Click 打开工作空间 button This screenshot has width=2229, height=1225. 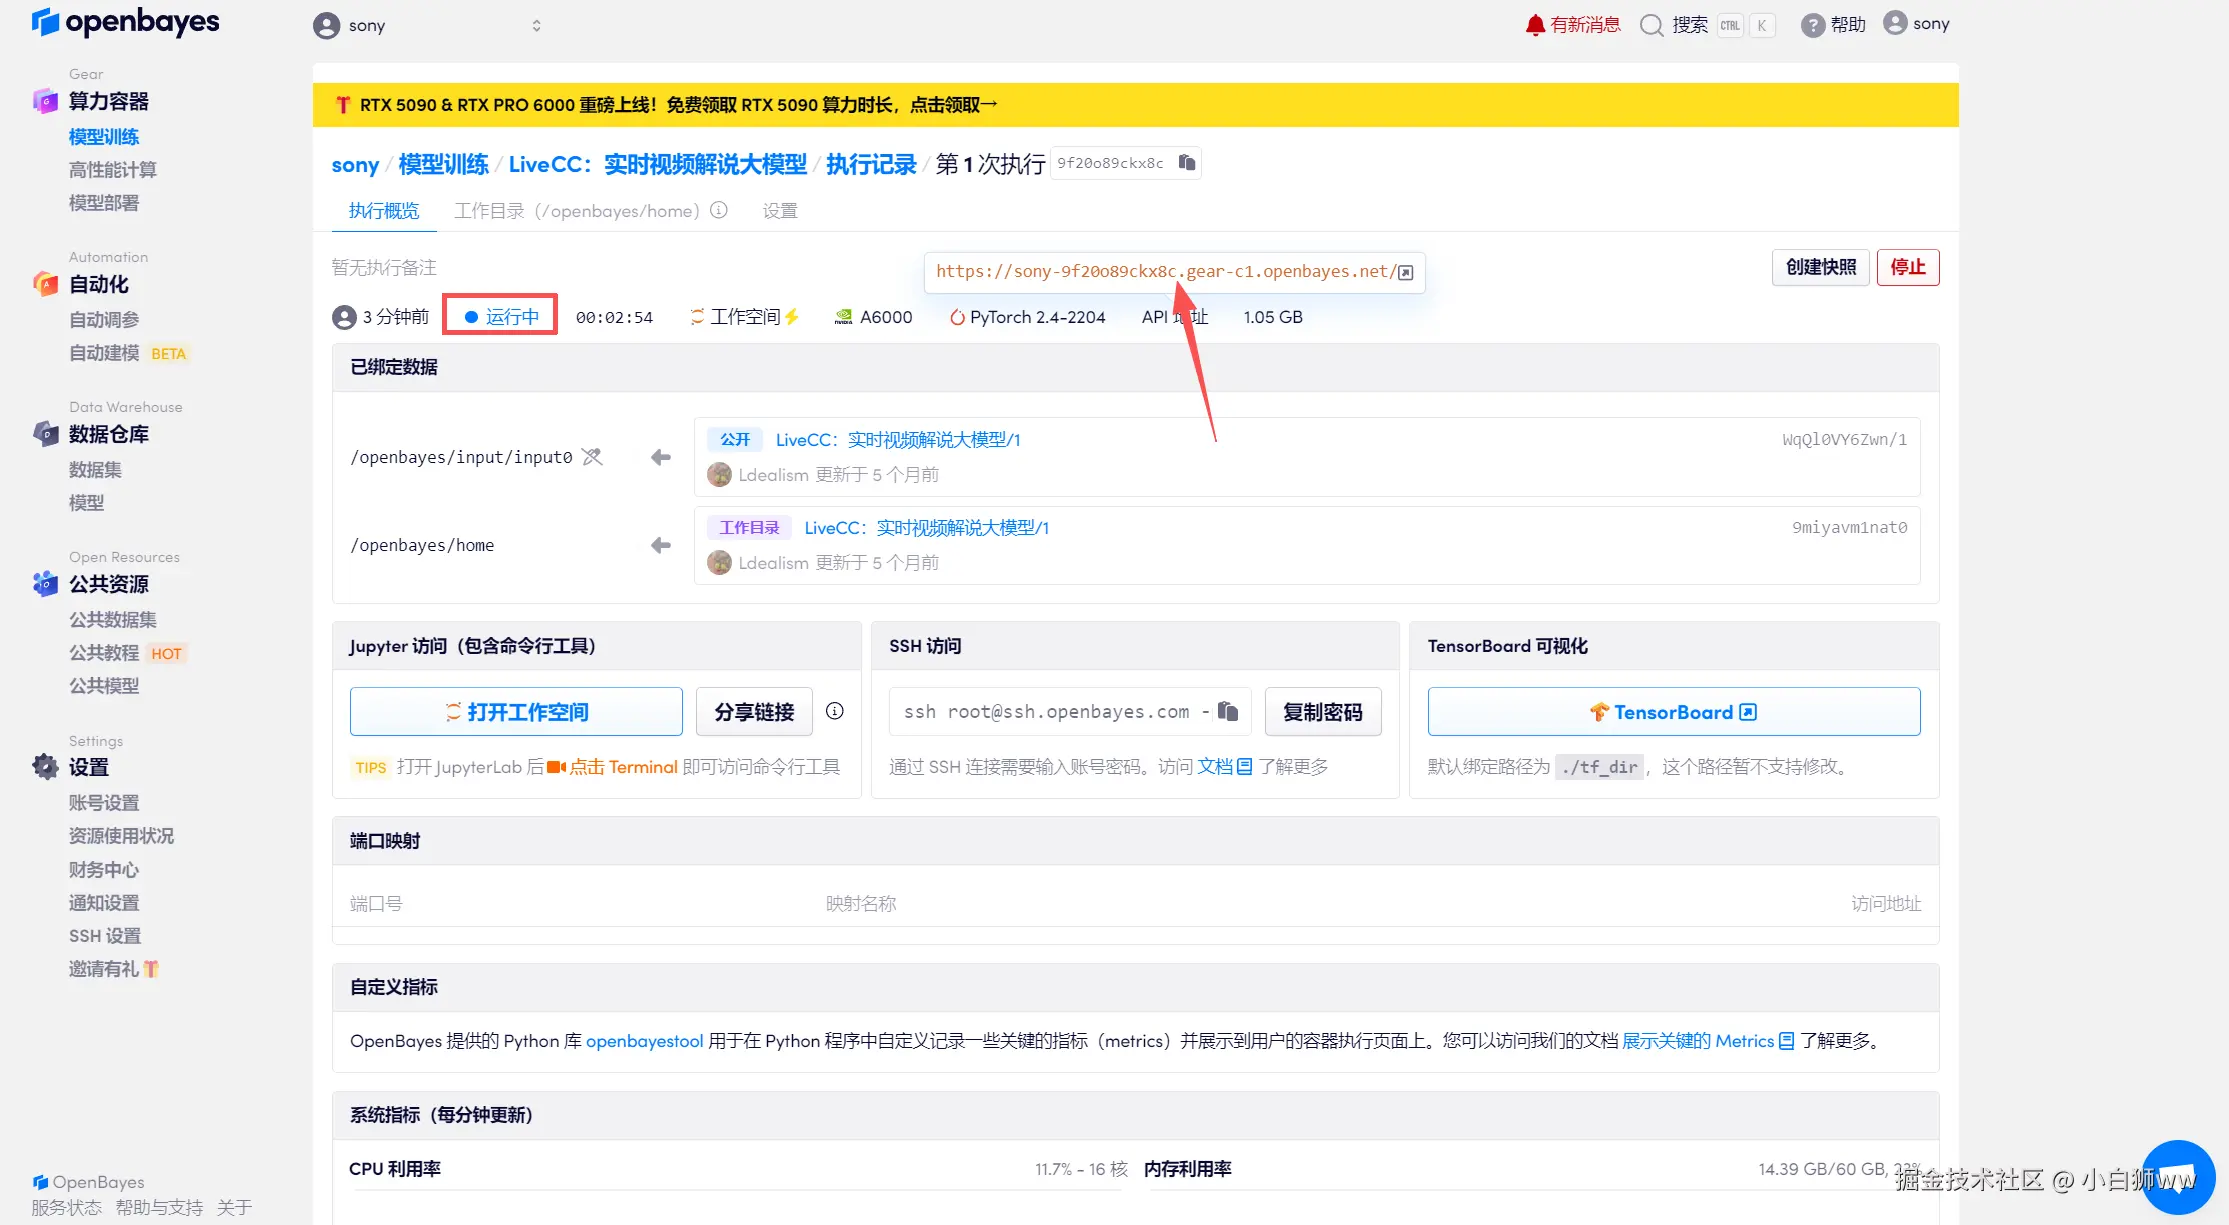click(516, 712)
